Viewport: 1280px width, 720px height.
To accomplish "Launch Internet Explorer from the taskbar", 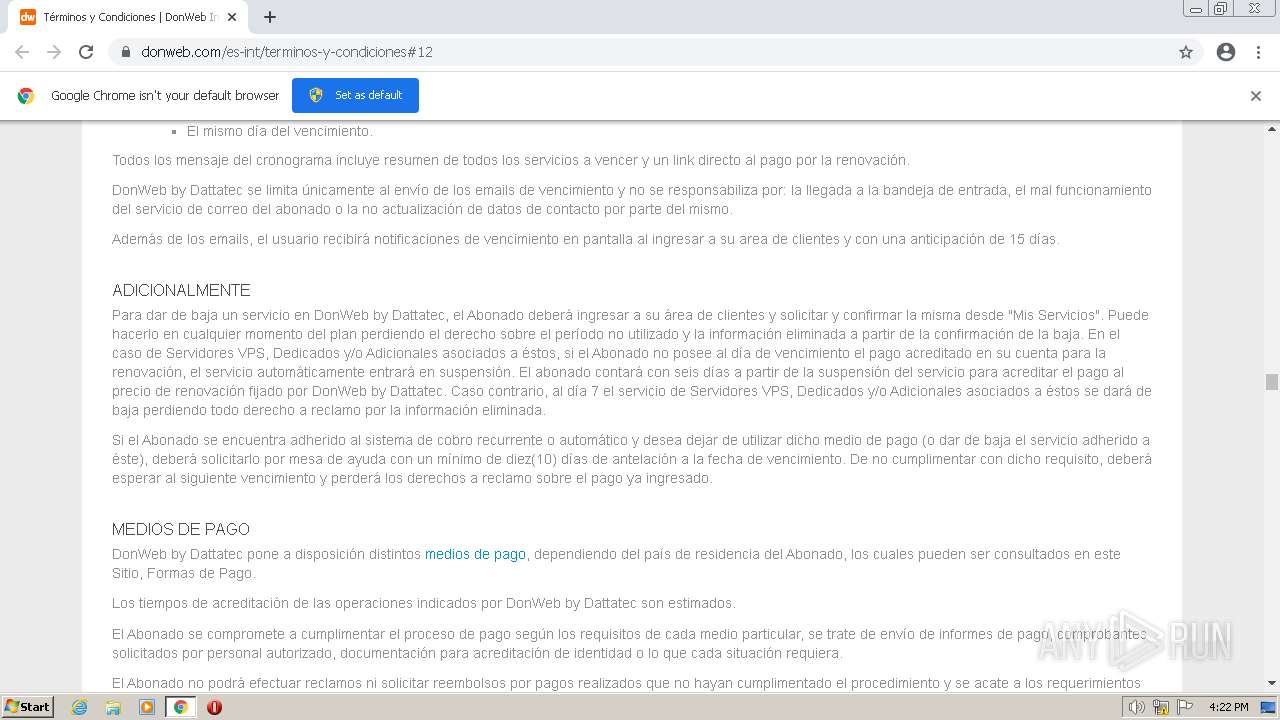I will (x=80, y=707).
